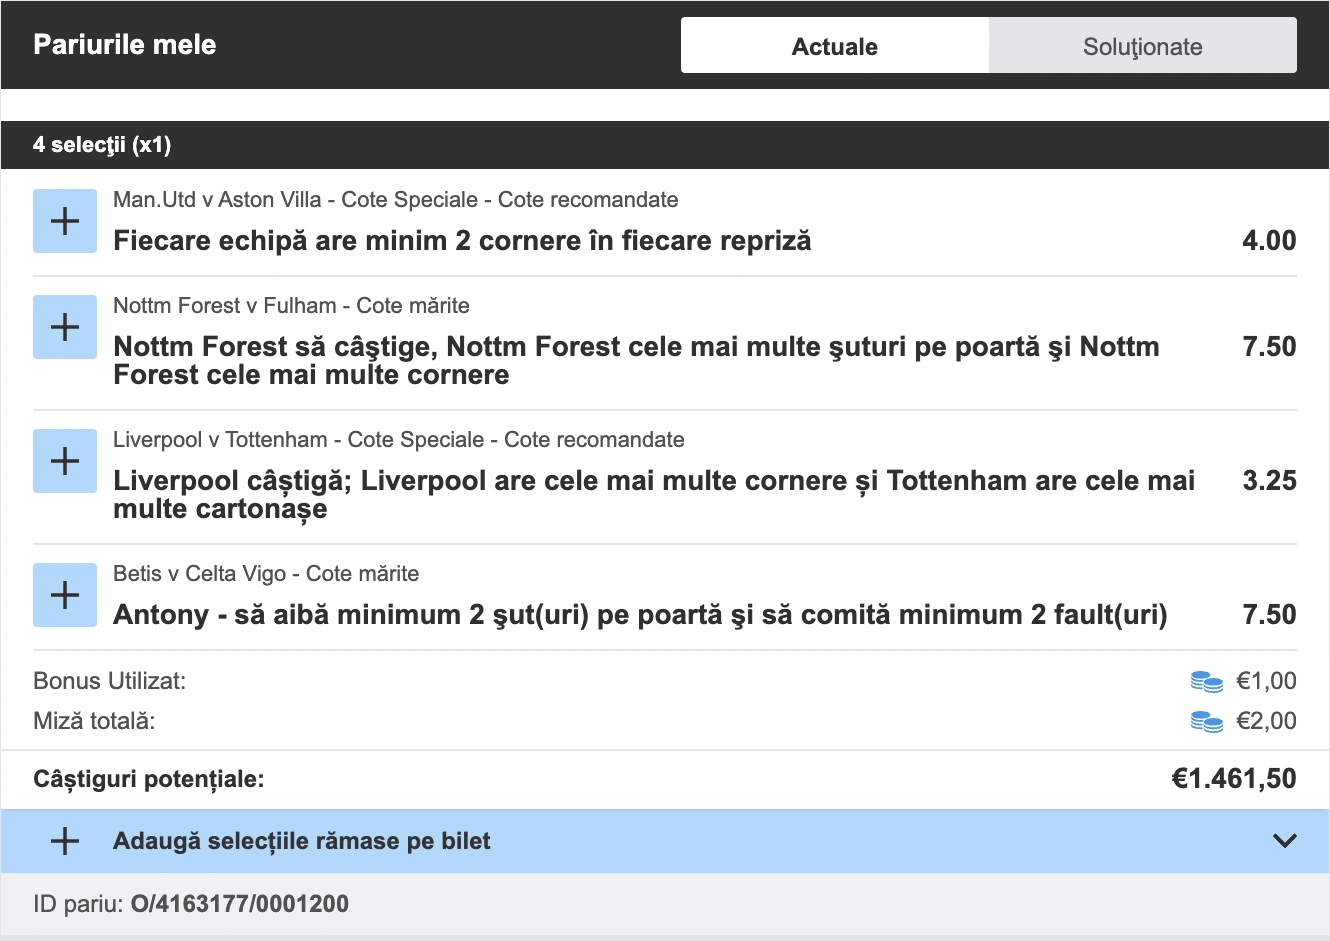The height and width of the screenshot is (941, 1330).
Task: Select the Antony 7.50 odds value
Action: click(x=1268, y=614)
